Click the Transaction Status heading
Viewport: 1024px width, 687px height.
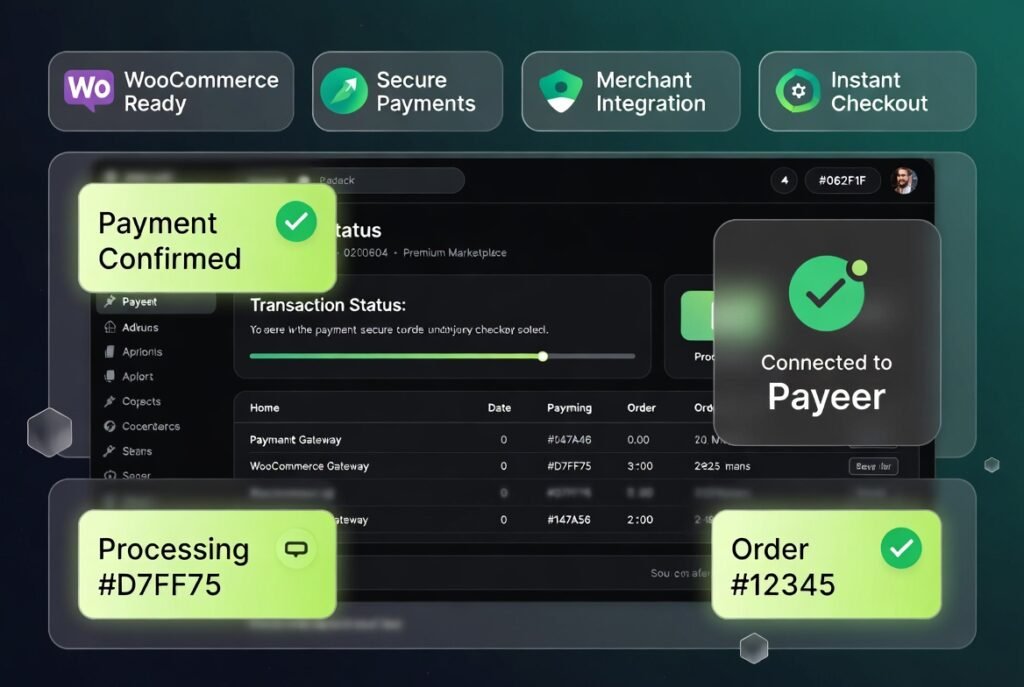328,305
